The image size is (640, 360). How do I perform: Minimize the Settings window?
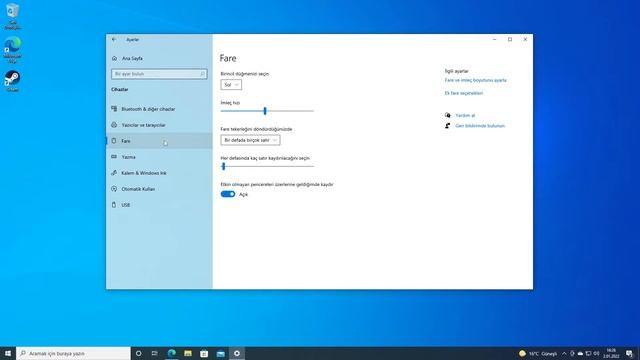tap(495, 40)
